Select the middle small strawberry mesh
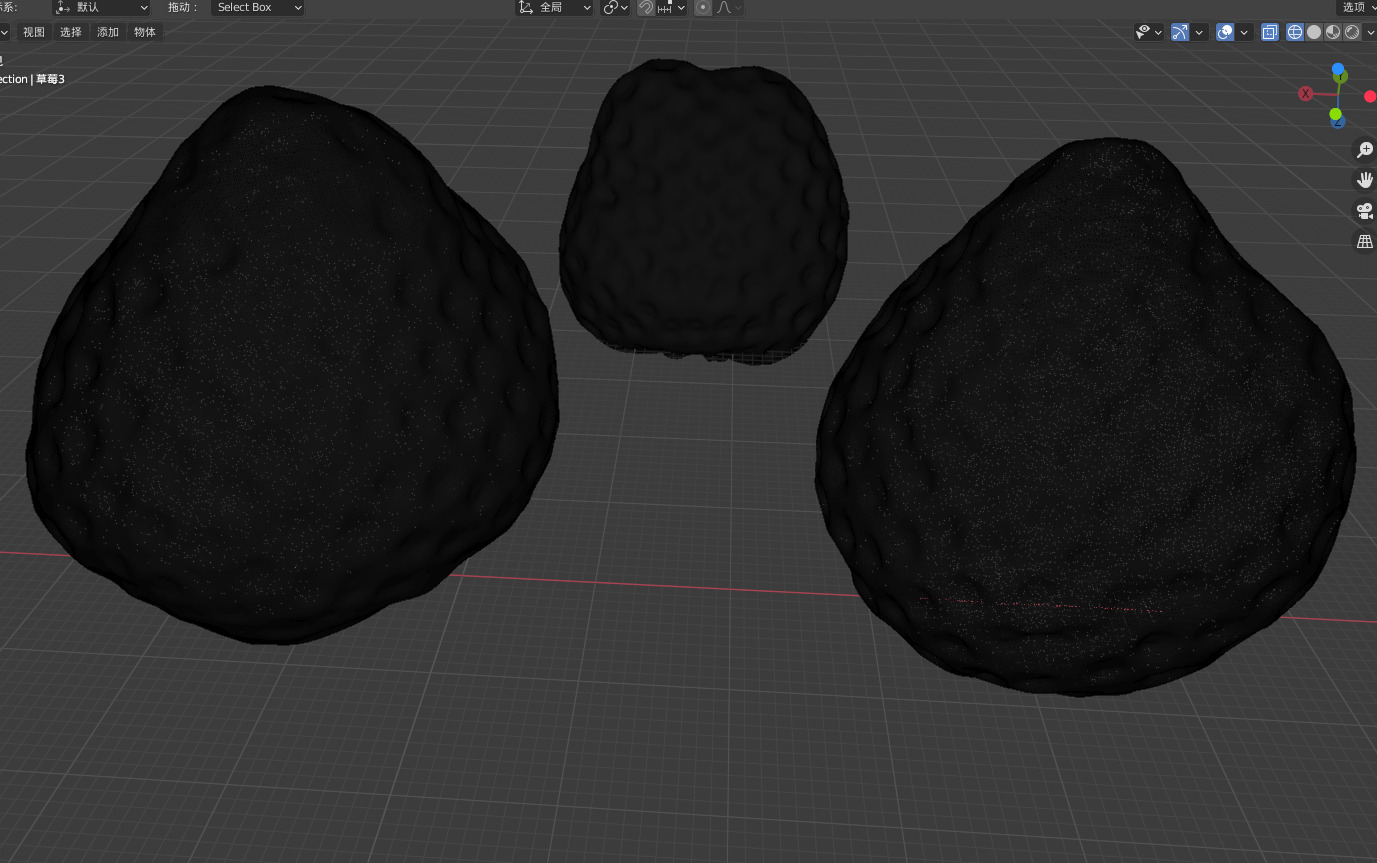 tap(704, 210)
